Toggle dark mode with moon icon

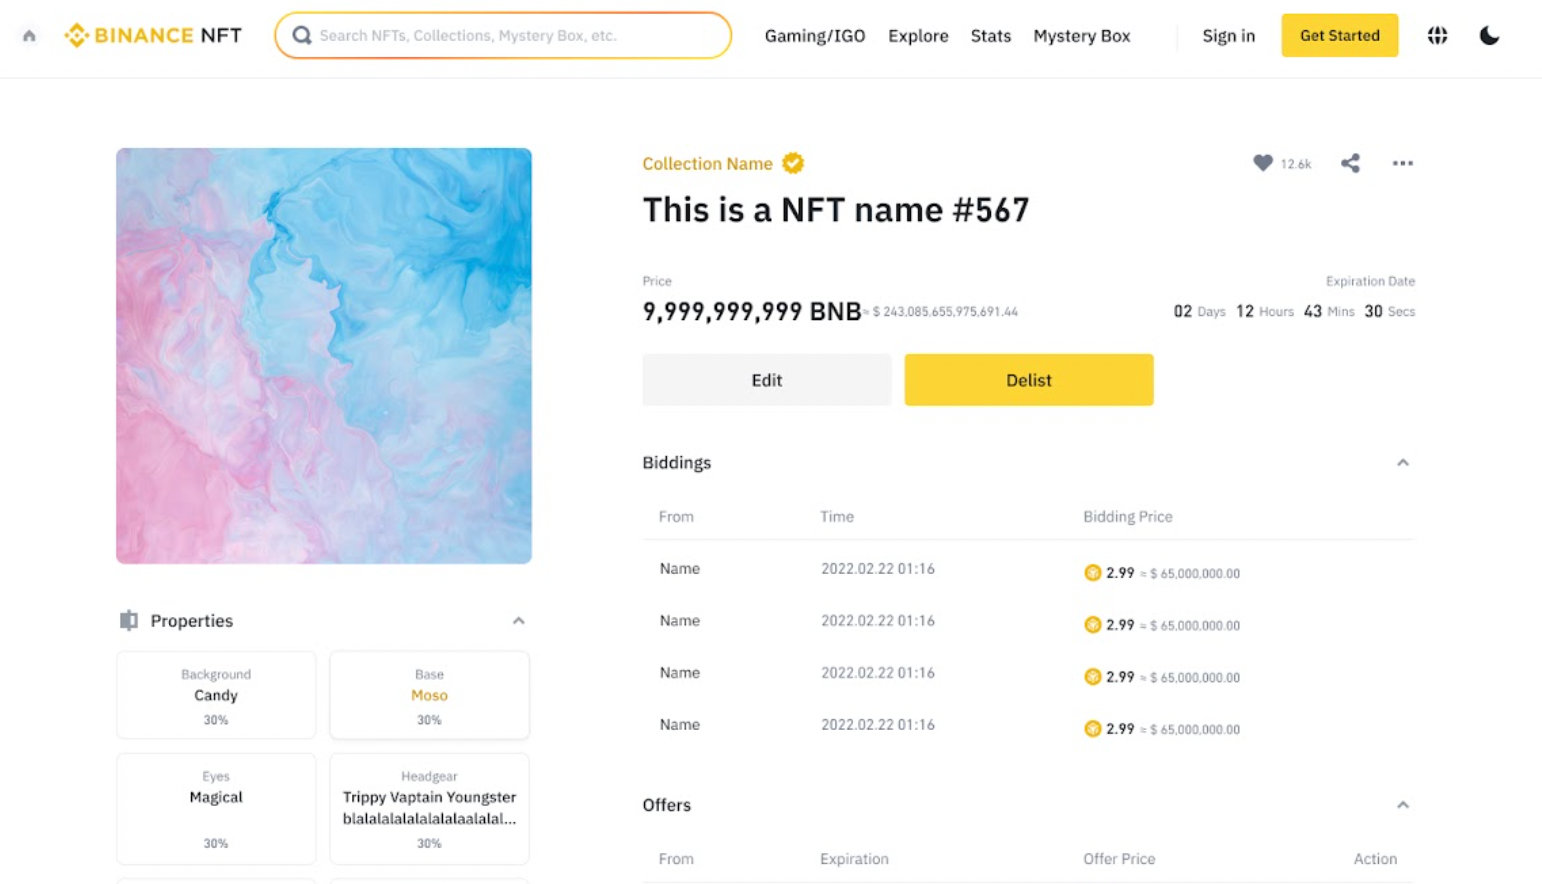[1489, 36]
